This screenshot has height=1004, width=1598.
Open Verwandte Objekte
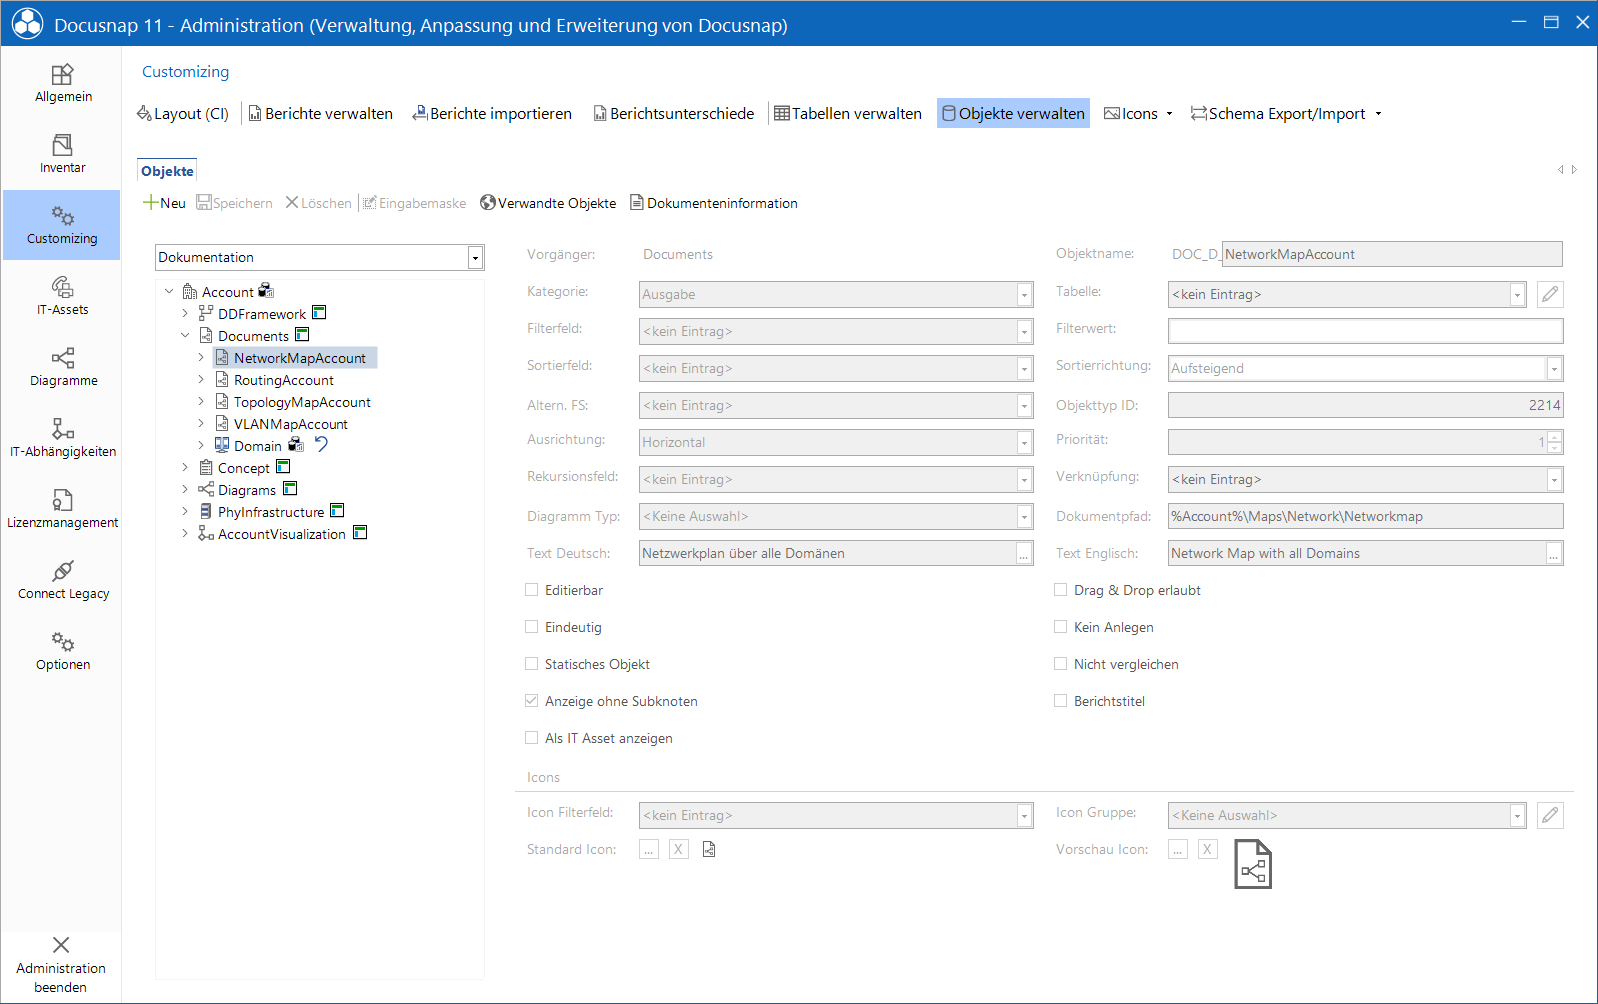tap(548, 203)
